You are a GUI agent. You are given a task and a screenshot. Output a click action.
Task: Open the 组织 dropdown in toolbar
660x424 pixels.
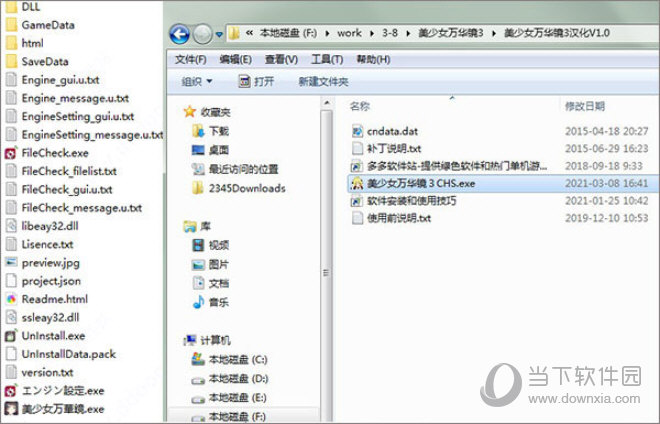197,81
